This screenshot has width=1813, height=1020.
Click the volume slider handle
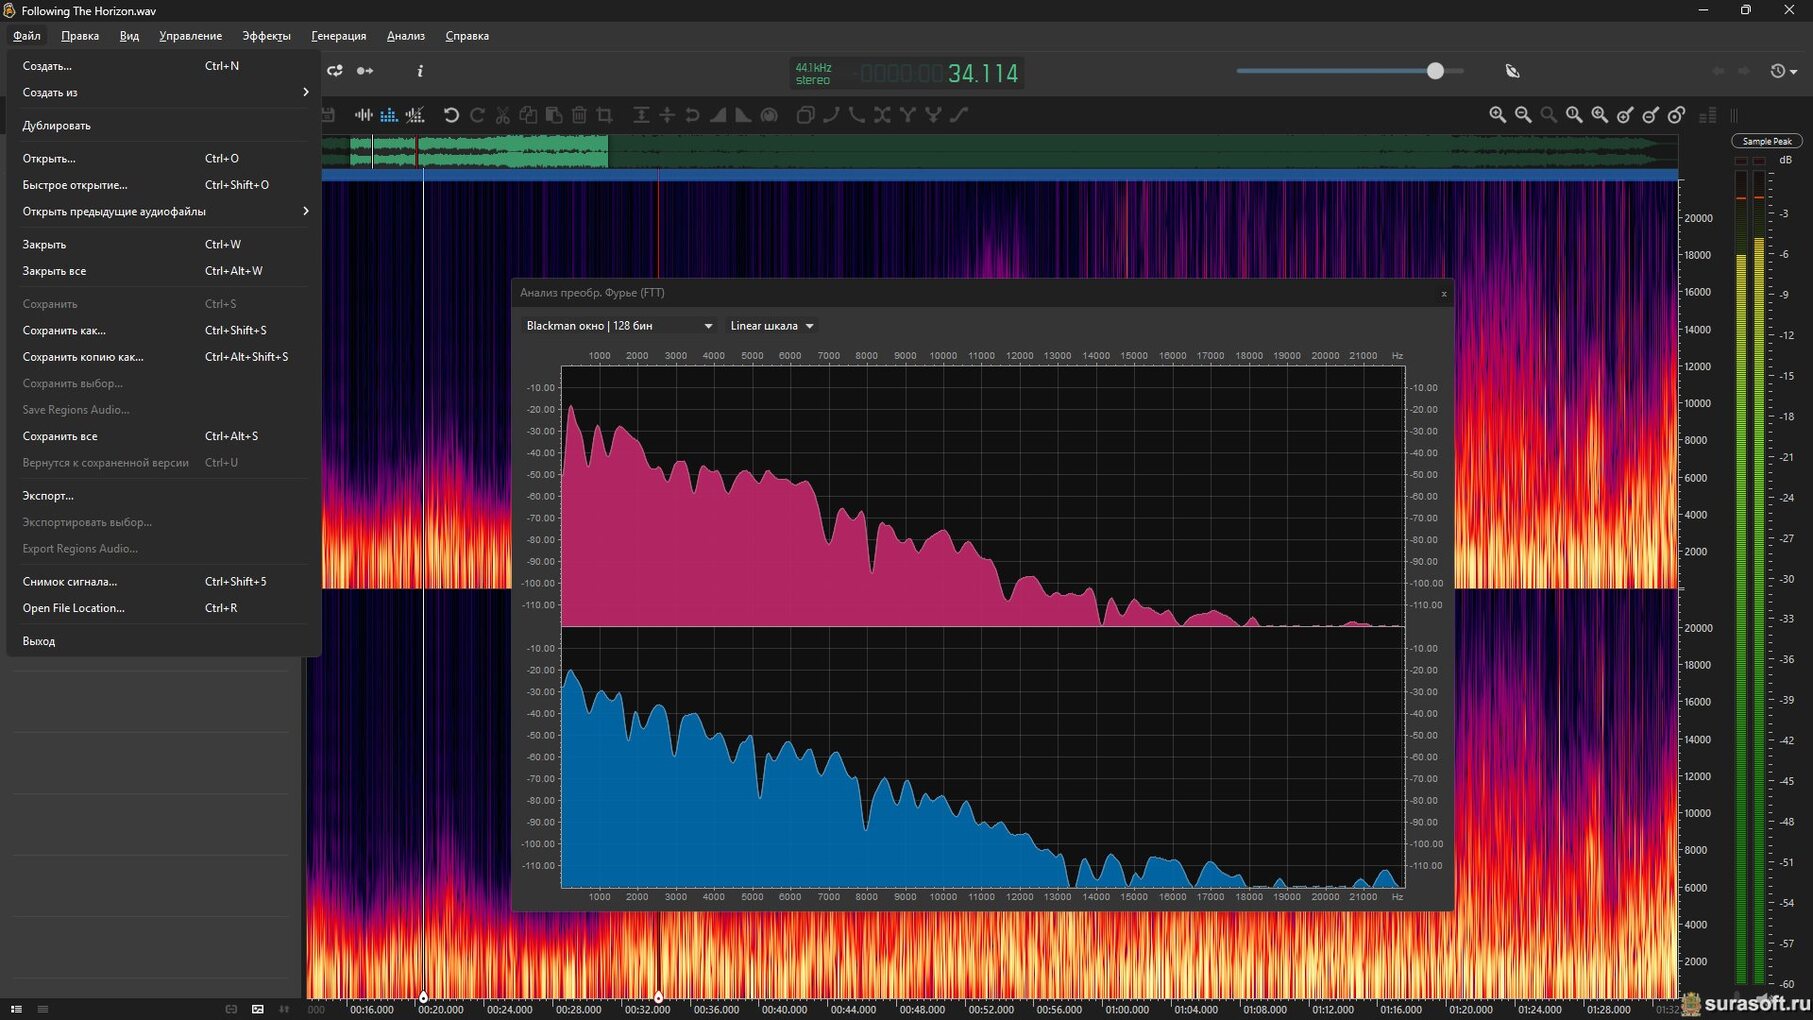(x=1435, y=71)
